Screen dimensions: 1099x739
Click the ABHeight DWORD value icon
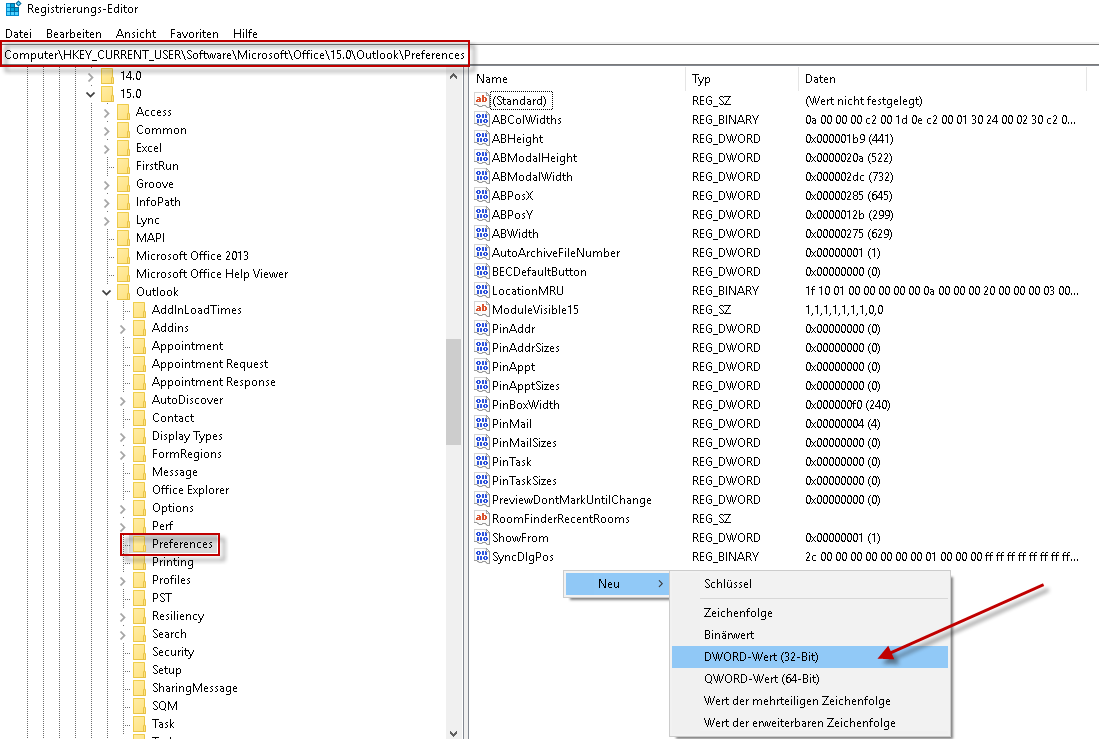[482, 138]
